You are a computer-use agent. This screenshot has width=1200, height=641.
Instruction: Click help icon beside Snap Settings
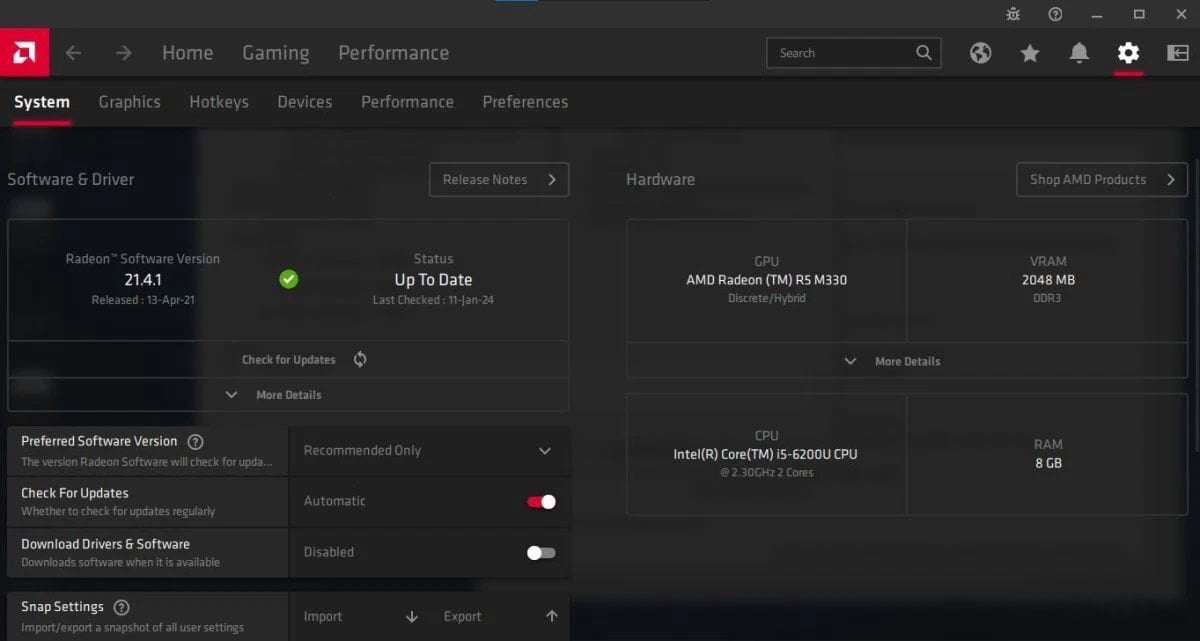click(122, 607)
